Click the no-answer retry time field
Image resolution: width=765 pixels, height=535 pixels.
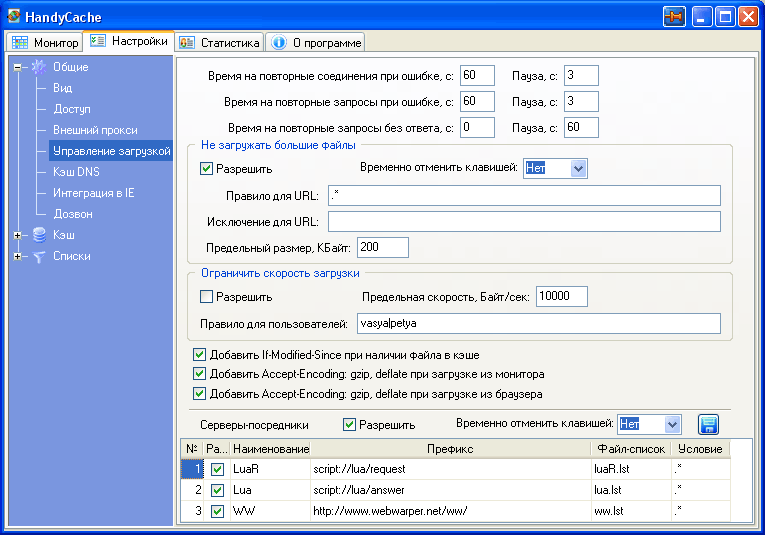coord(477,127)
